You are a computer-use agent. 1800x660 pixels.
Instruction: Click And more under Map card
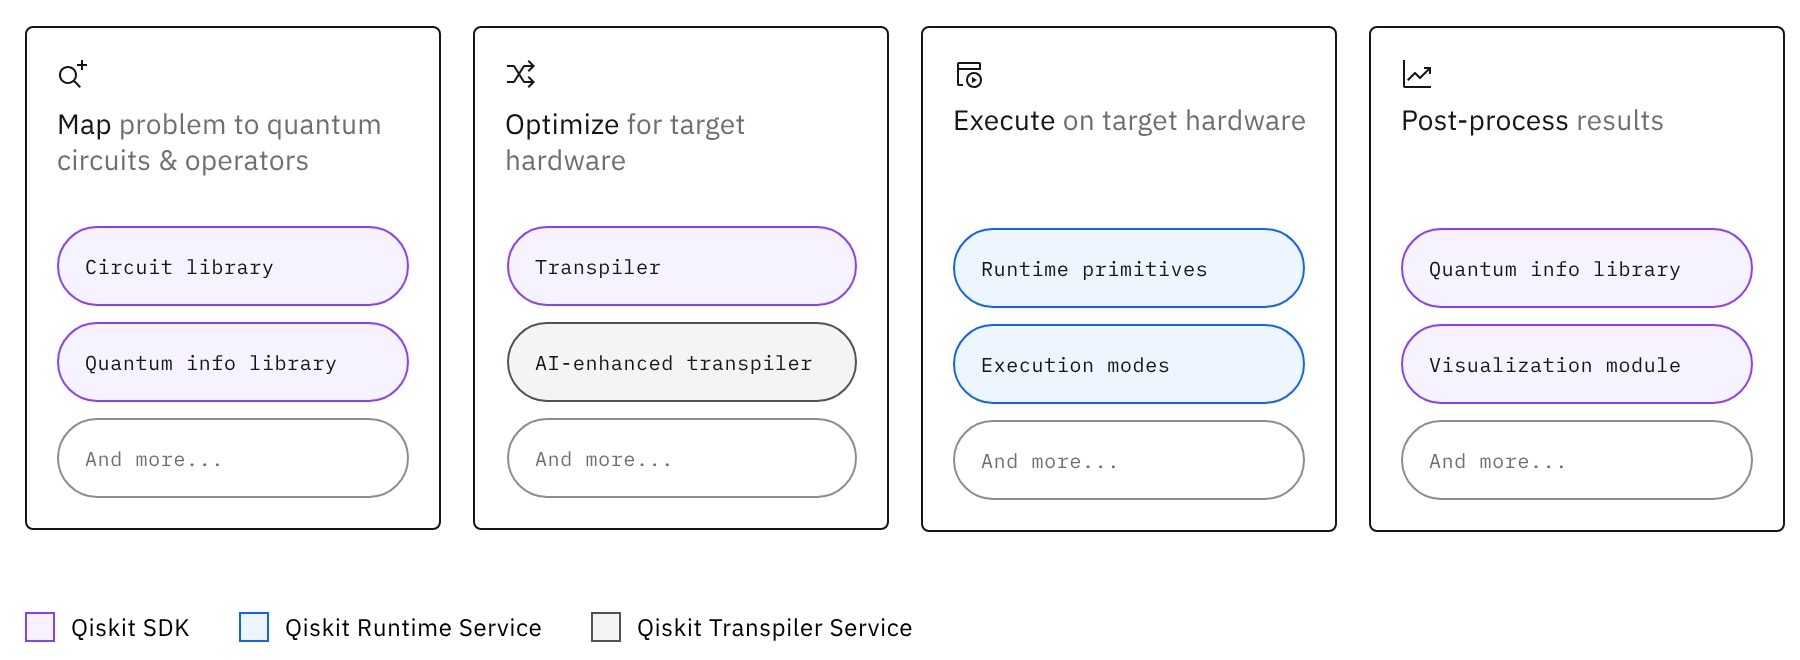pos(233,458)
